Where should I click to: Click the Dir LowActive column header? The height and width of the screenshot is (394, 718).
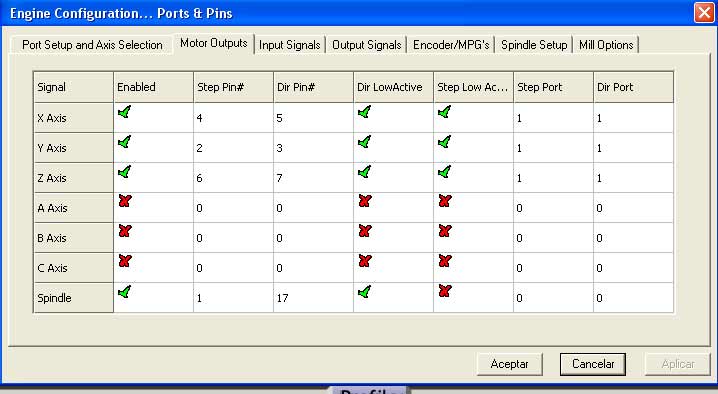393,87
